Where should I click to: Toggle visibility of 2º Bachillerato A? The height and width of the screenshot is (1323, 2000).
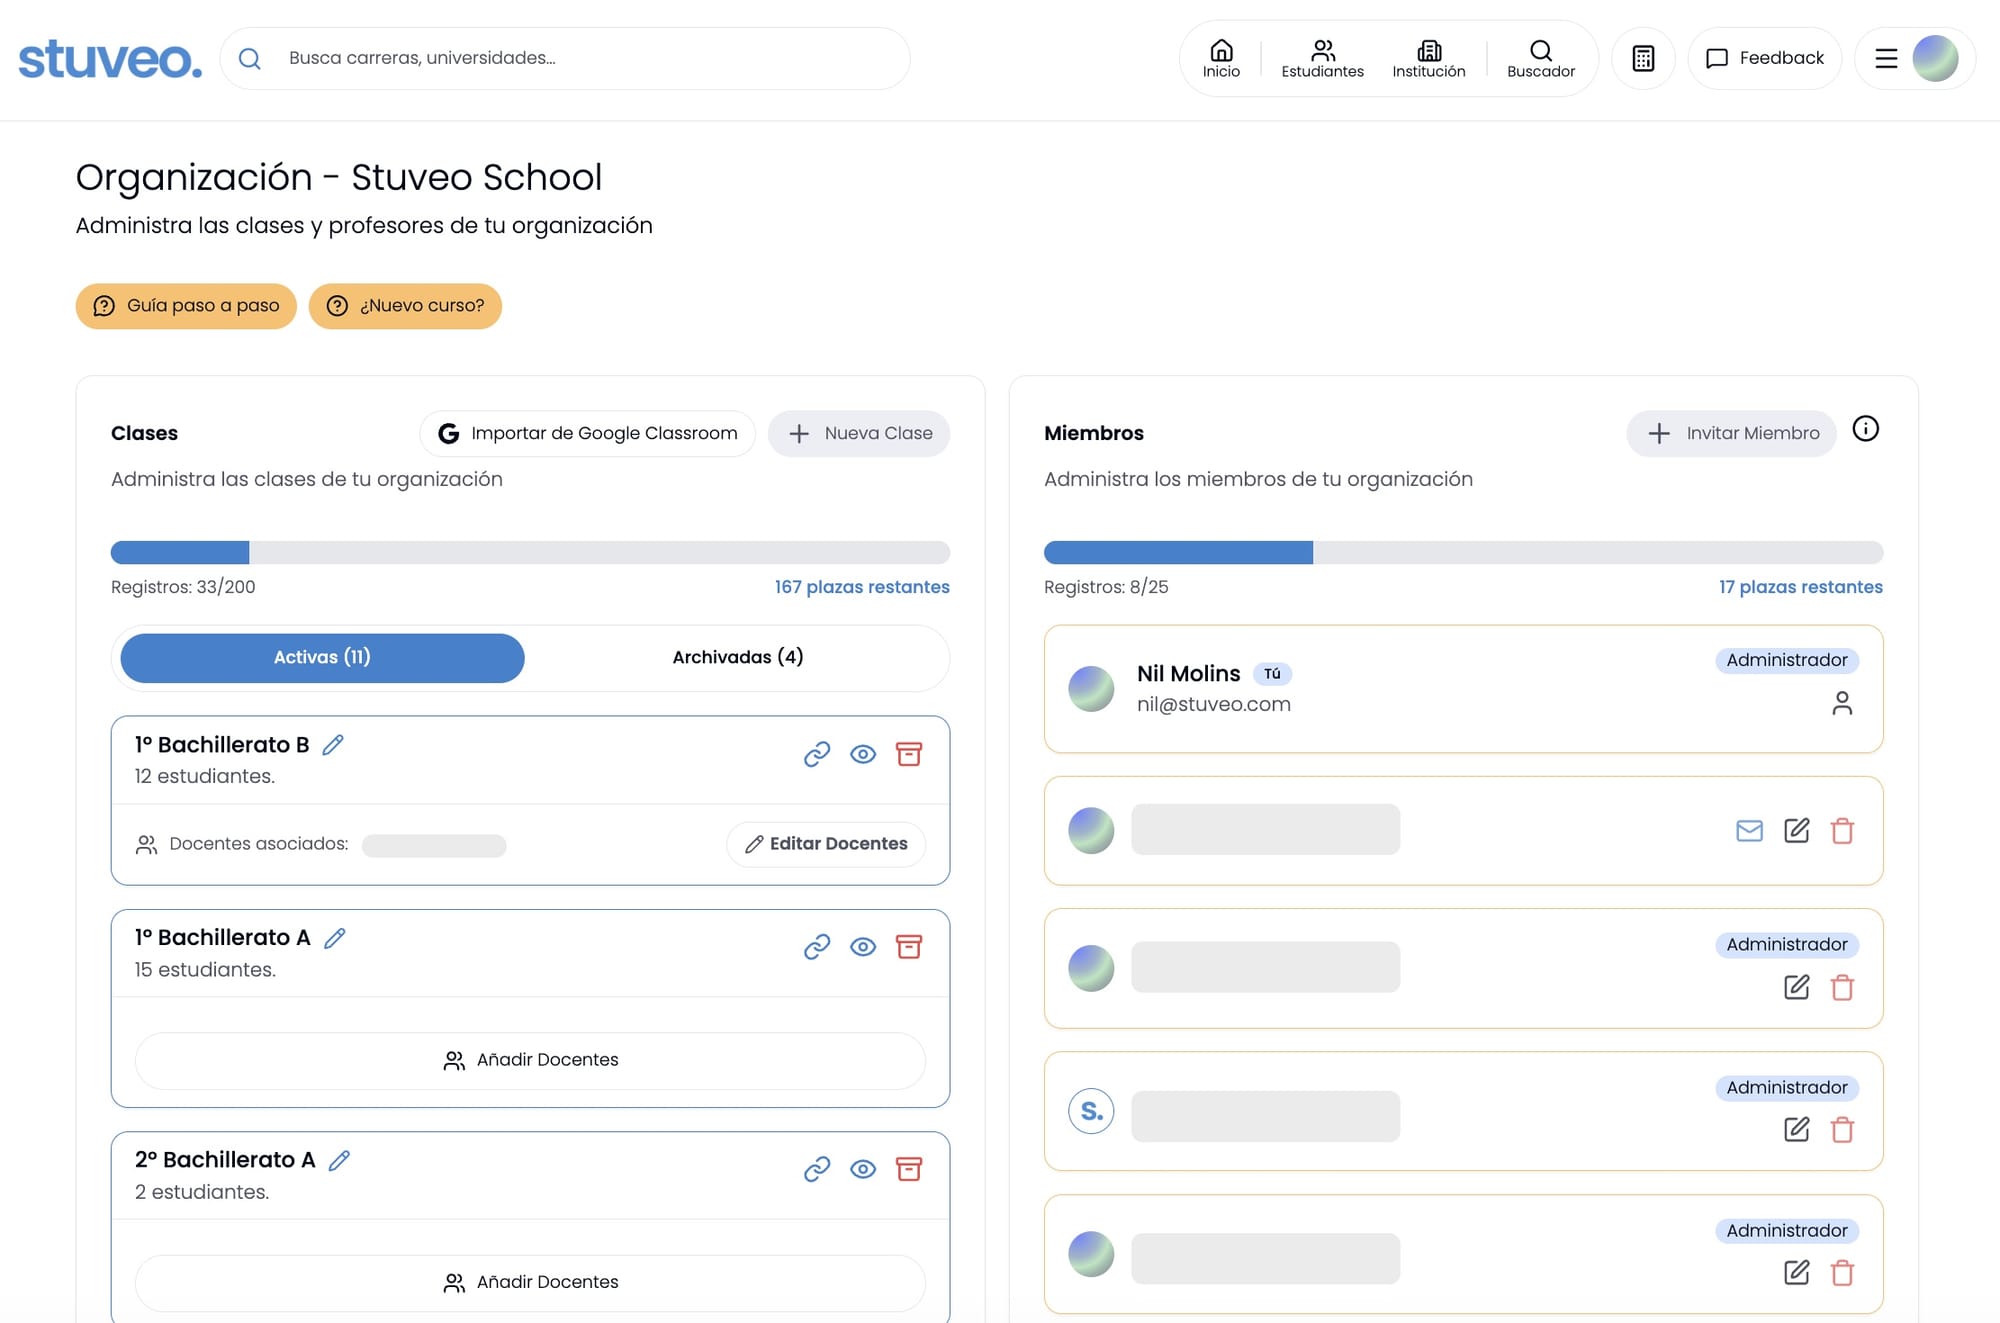(x=863, y=1169)
